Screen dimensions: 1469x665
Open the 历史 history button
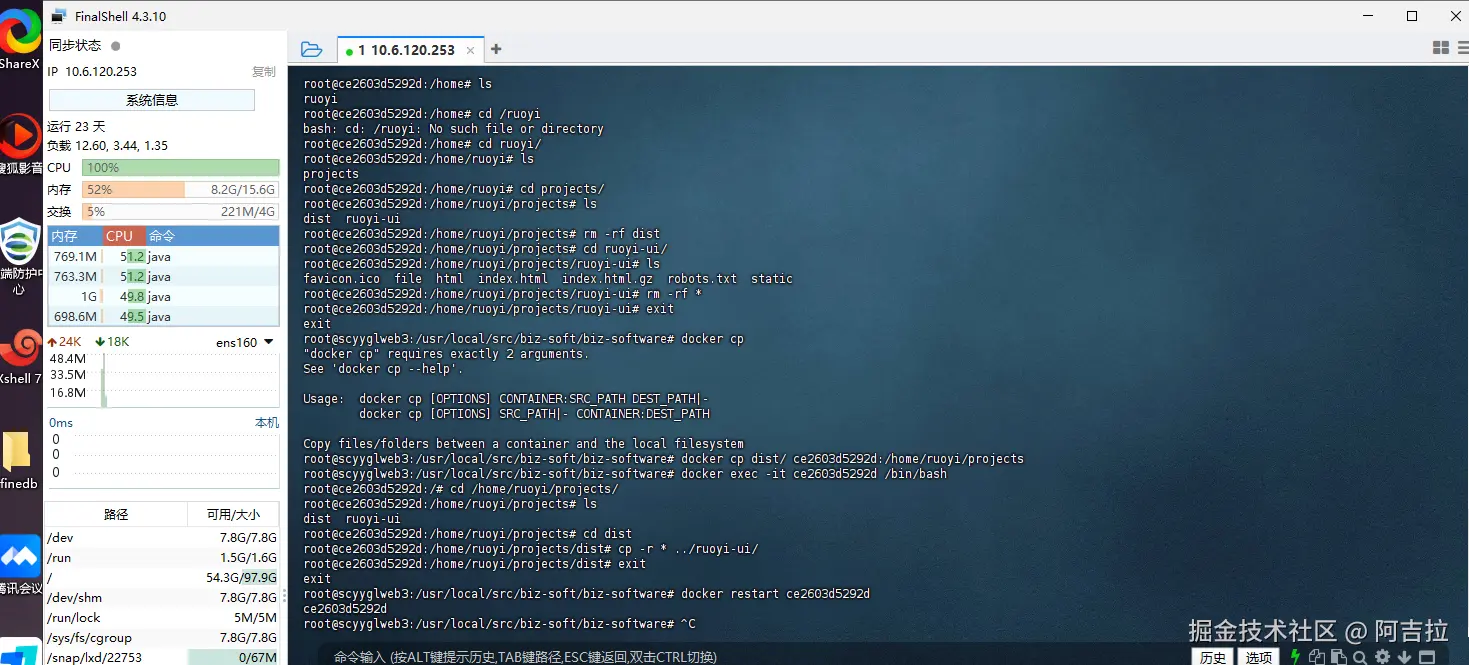click(x=1213, y=657)
